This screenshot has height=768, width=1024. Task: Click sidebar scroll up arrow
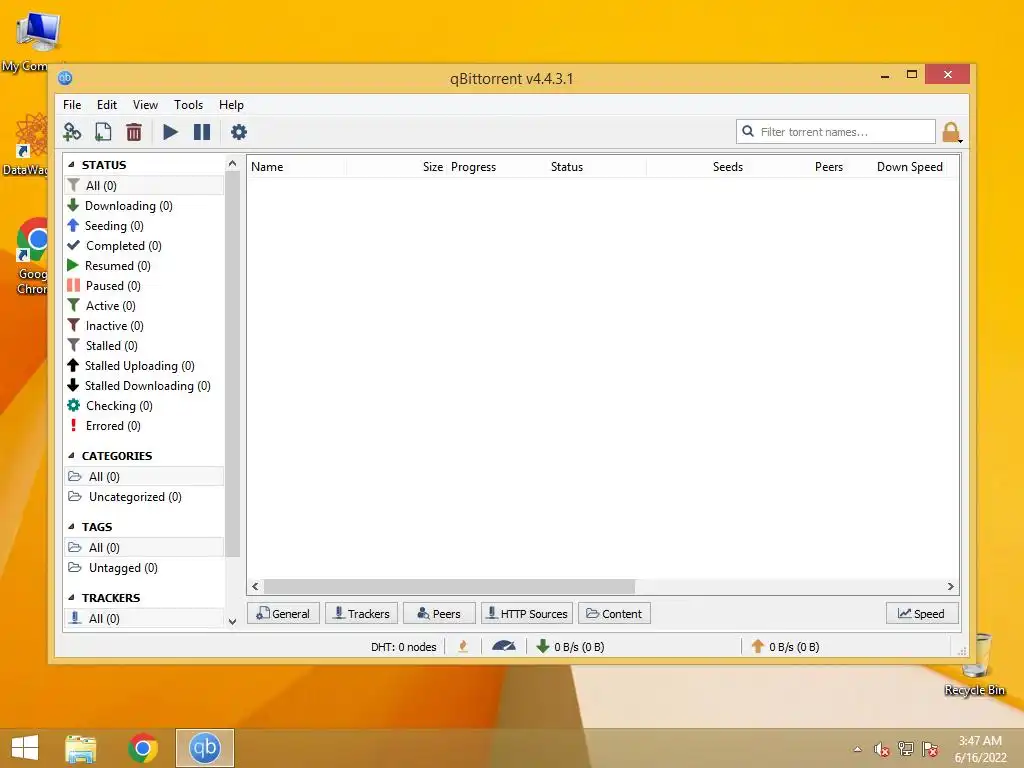(x=232, y=164)
